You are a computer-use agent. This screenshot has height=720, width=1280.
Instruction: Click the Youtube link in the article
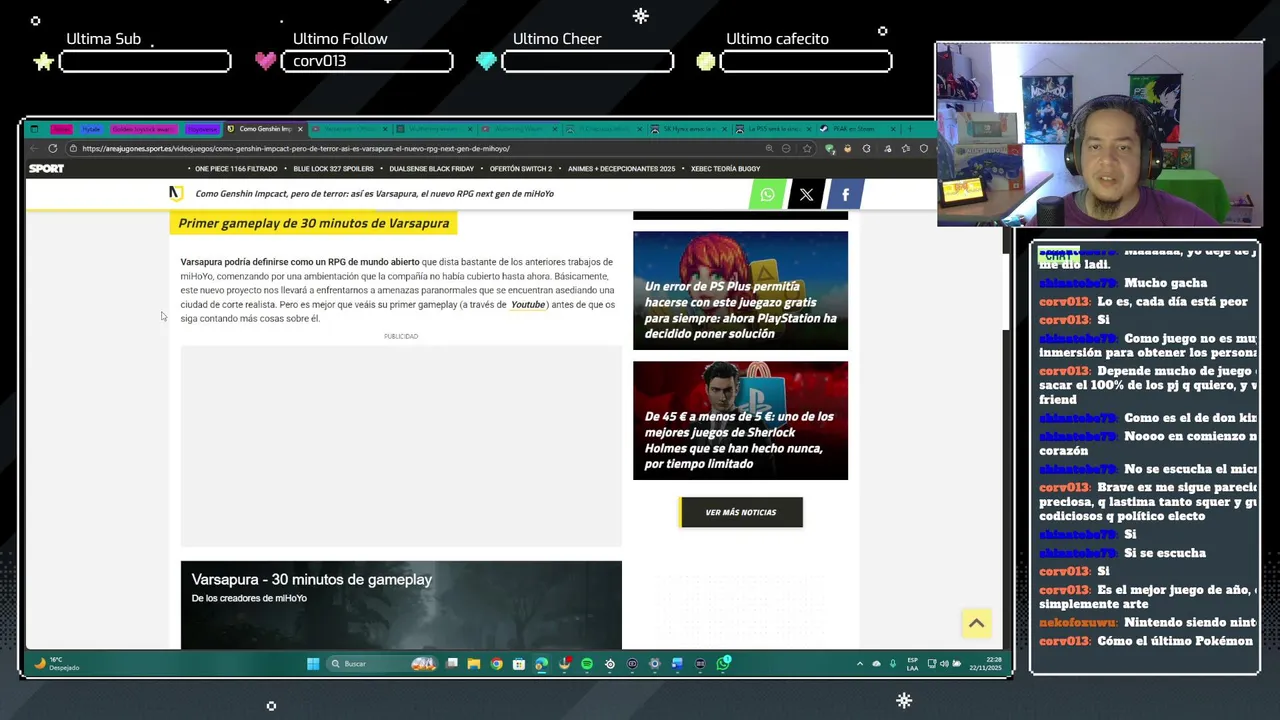pos(528,304)
